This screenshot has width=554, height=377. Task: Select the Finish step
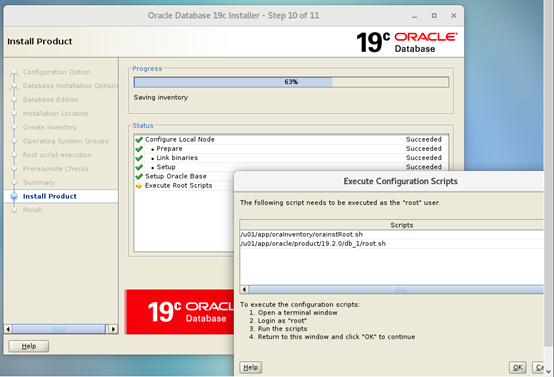point(32,210)
